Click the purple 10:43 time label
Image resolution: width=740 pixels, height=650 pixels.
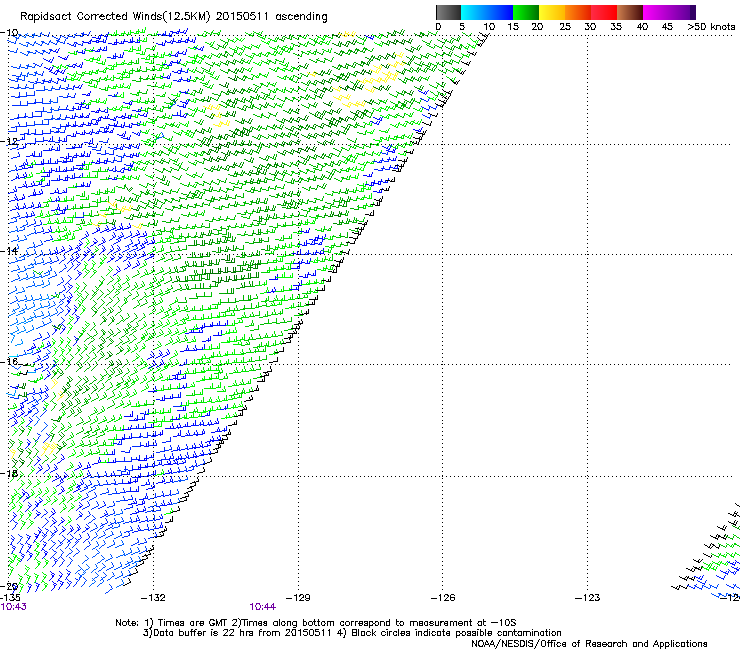point(14,607)
